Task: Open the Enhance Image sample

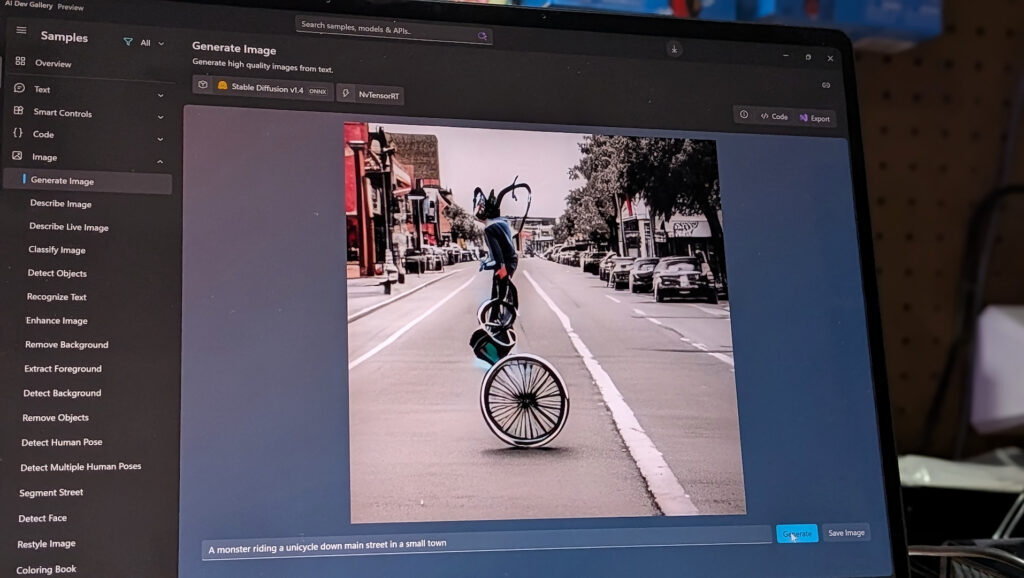Action: [56, 320]
